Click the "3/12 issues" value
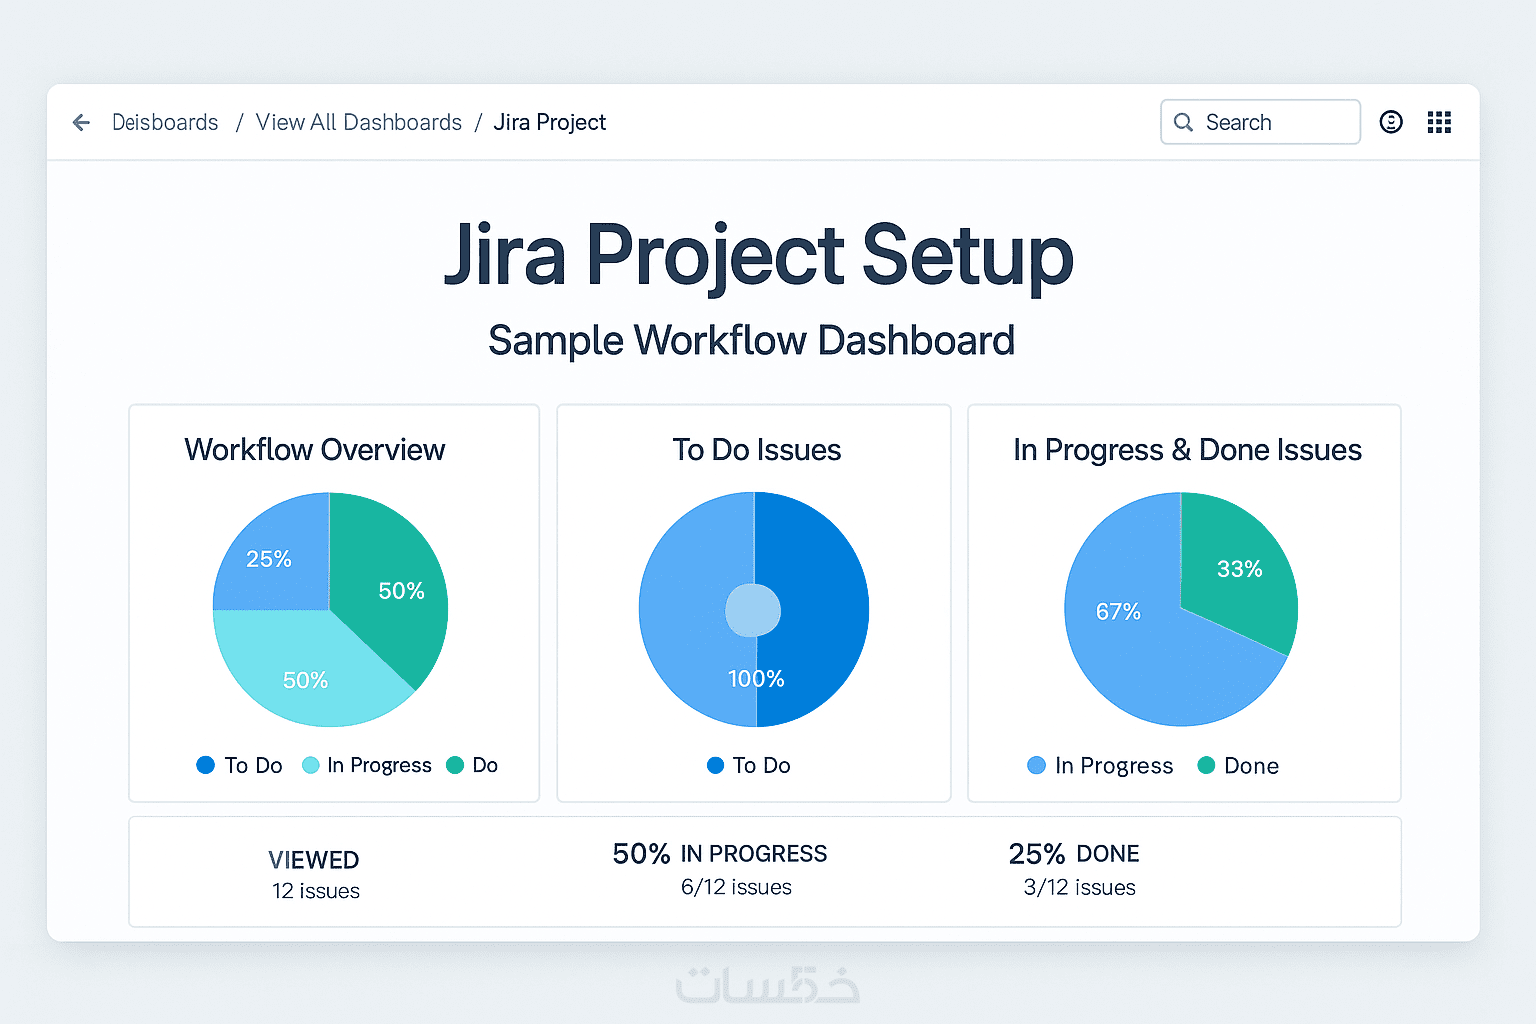 pyautogui.click(x=1080, y=887)
